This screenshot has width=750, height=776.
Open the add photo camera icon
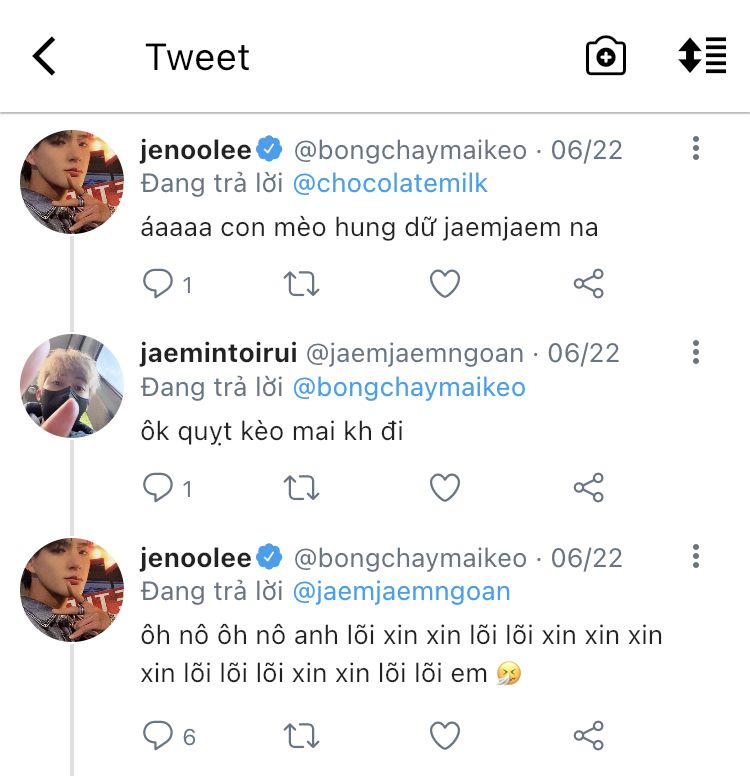click(605, 57)
